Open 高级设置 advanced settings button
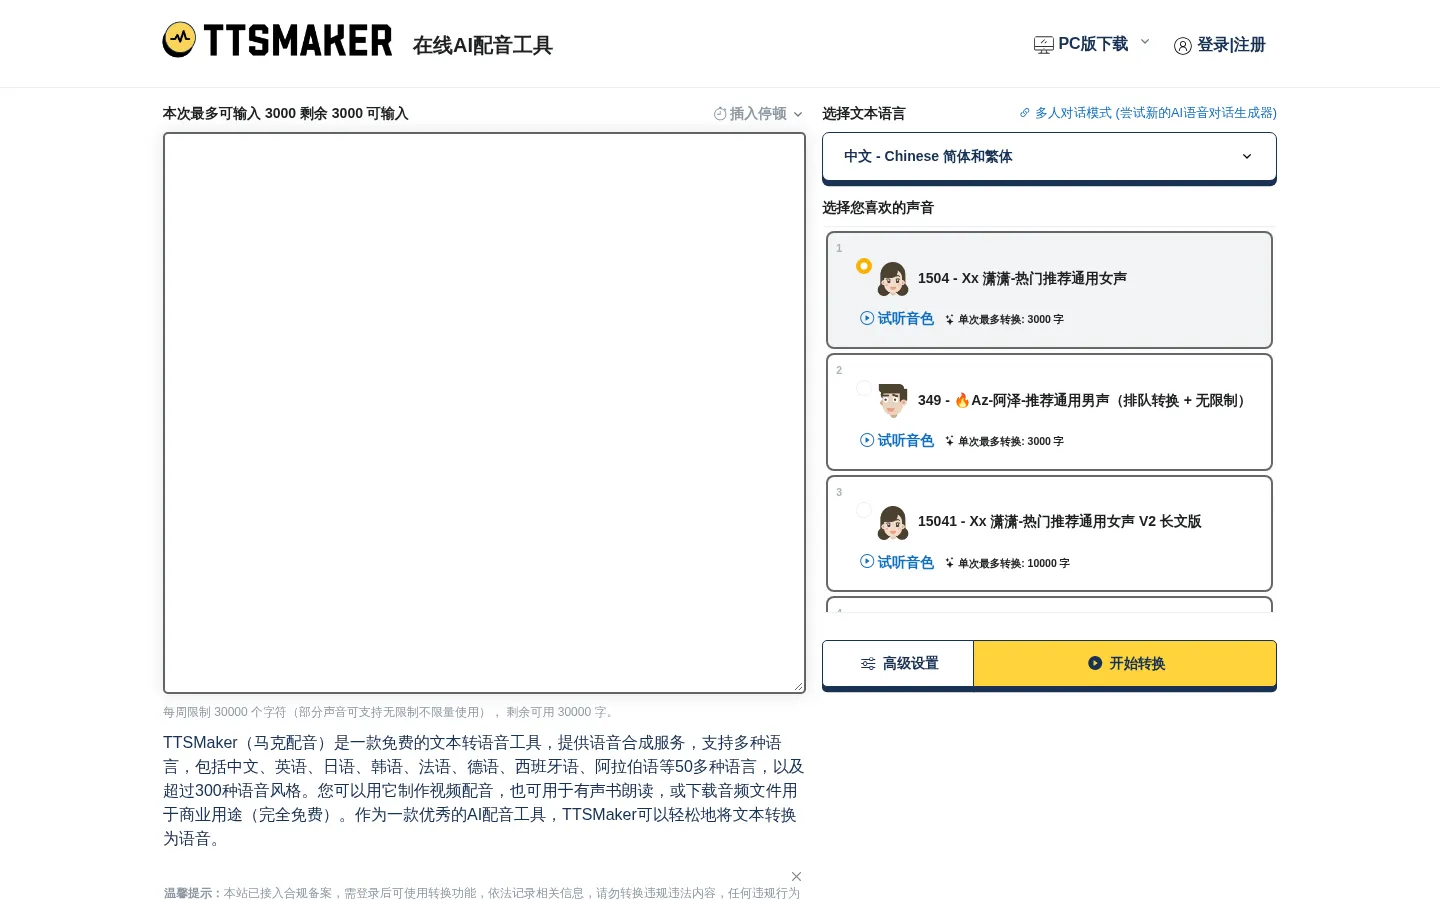This screenshot has height=900, width=1440. coord(898,663)
